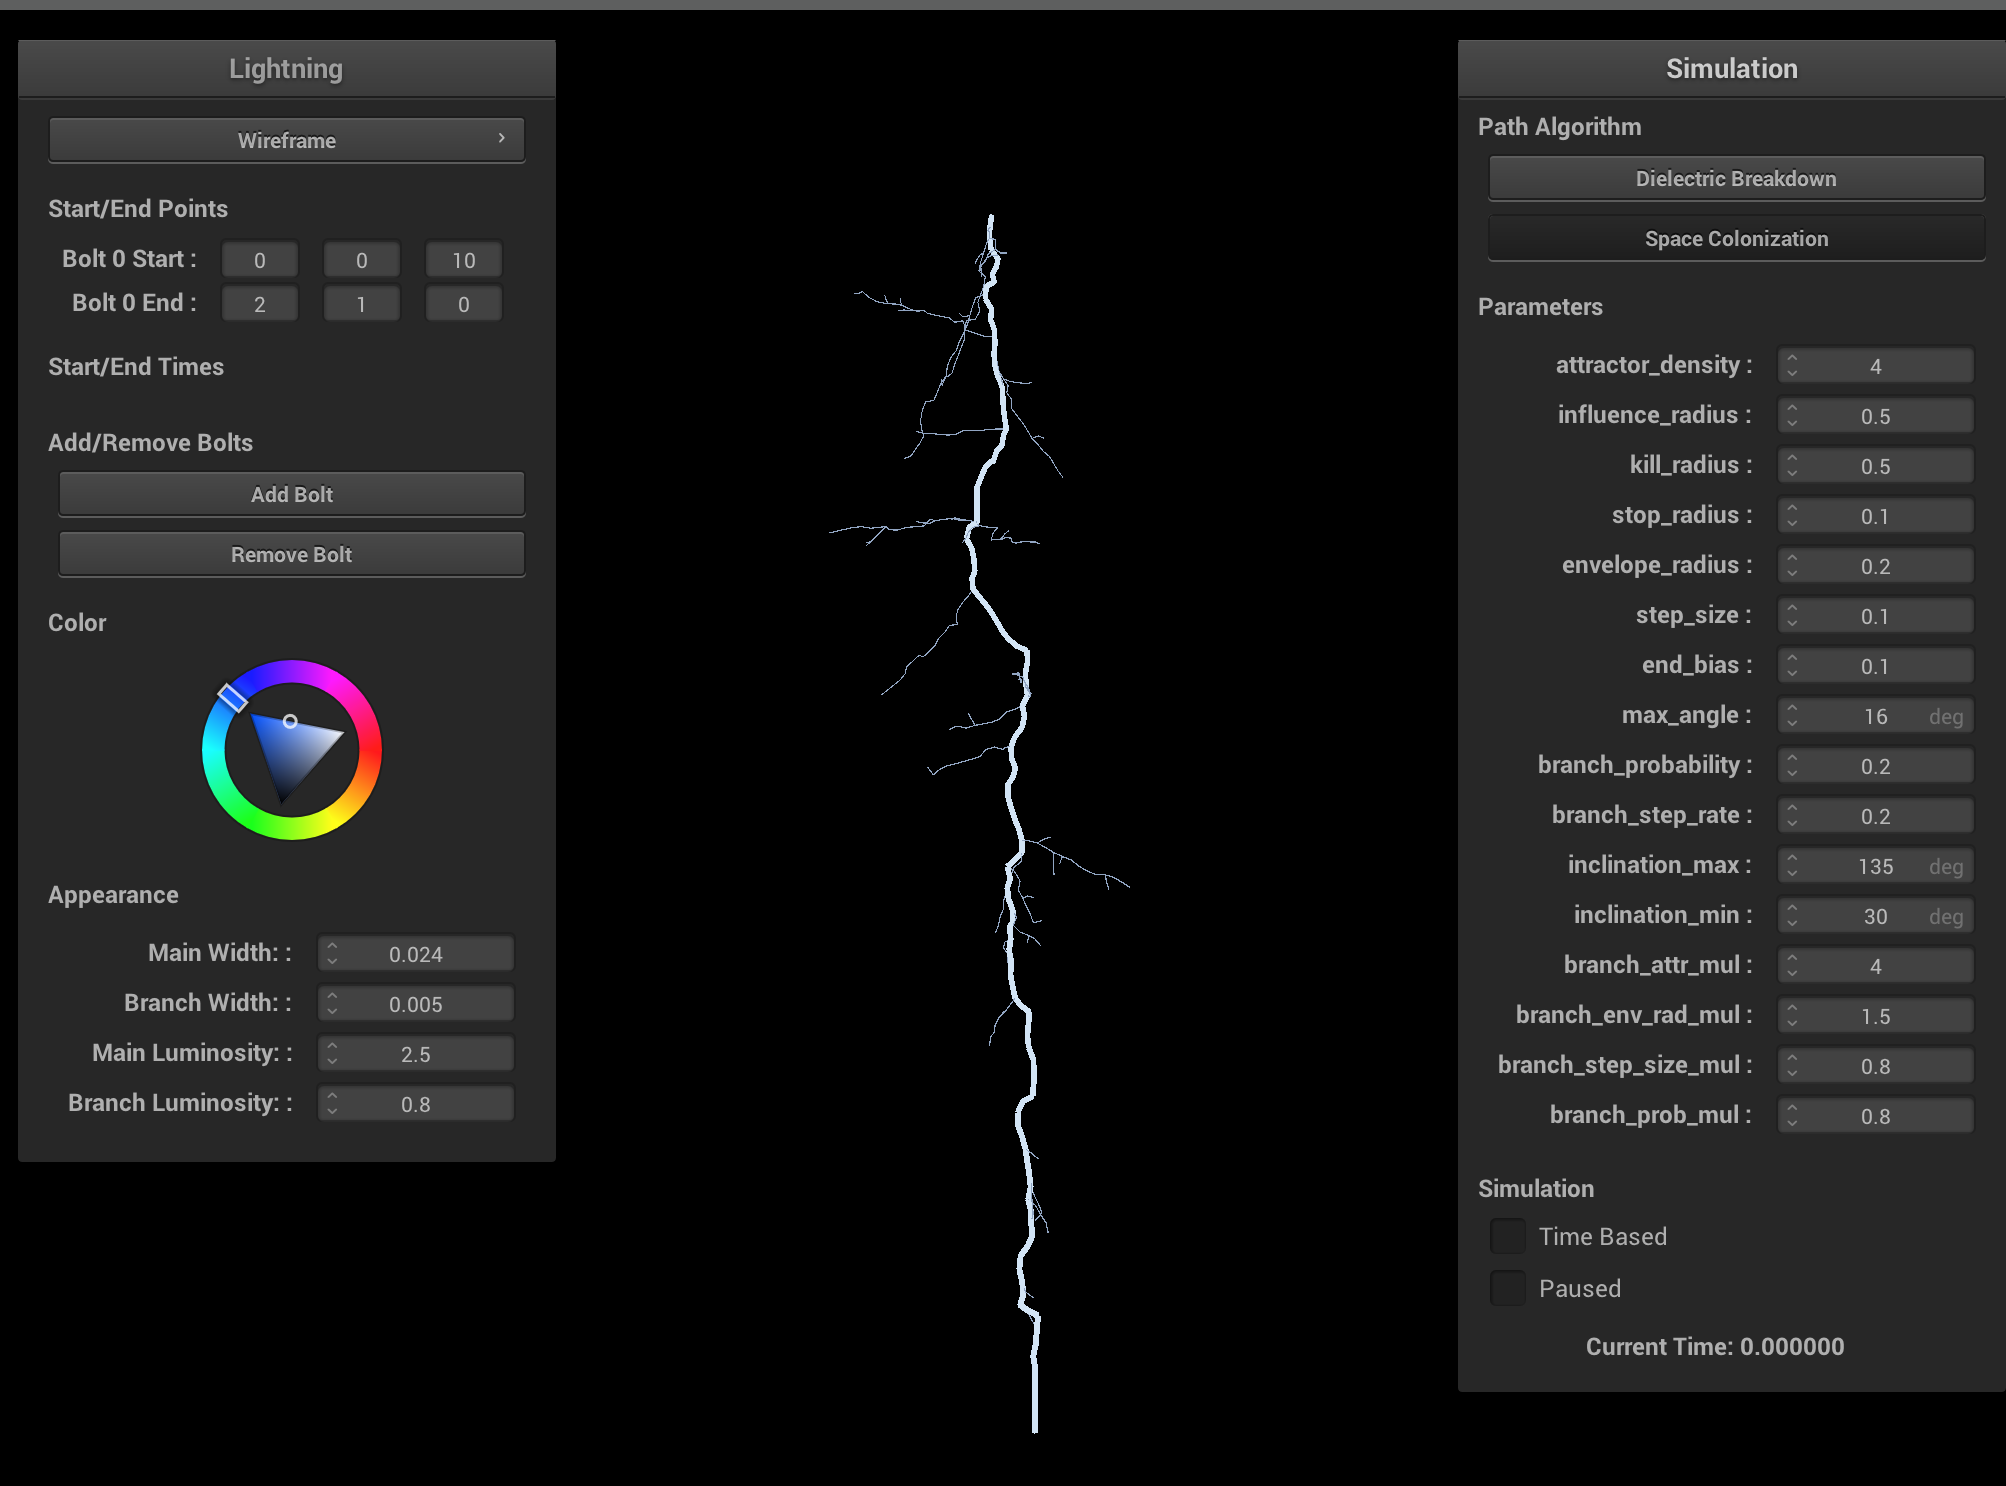Image resolution: width=2006 pixels, height=1486 pixels.
Task: Click the hue ring marker handle
Action: [232, 697]
